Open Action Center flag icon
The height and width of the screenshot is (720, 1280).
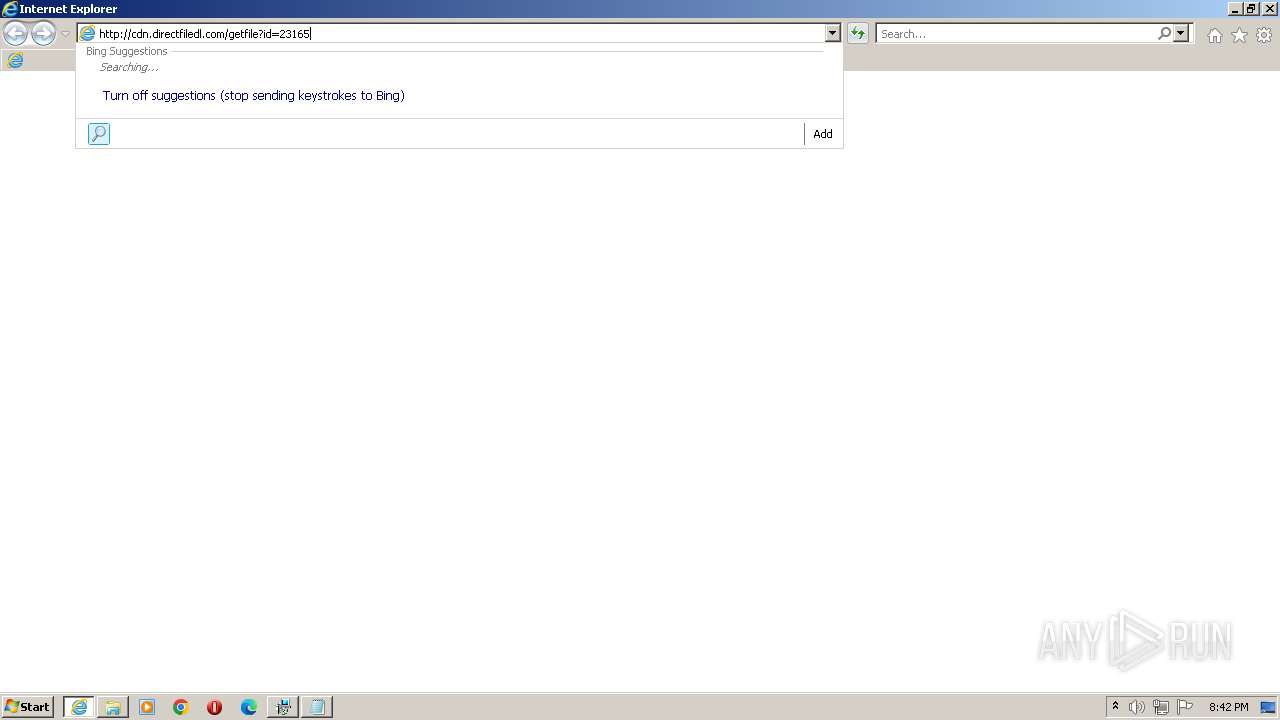1185,707
